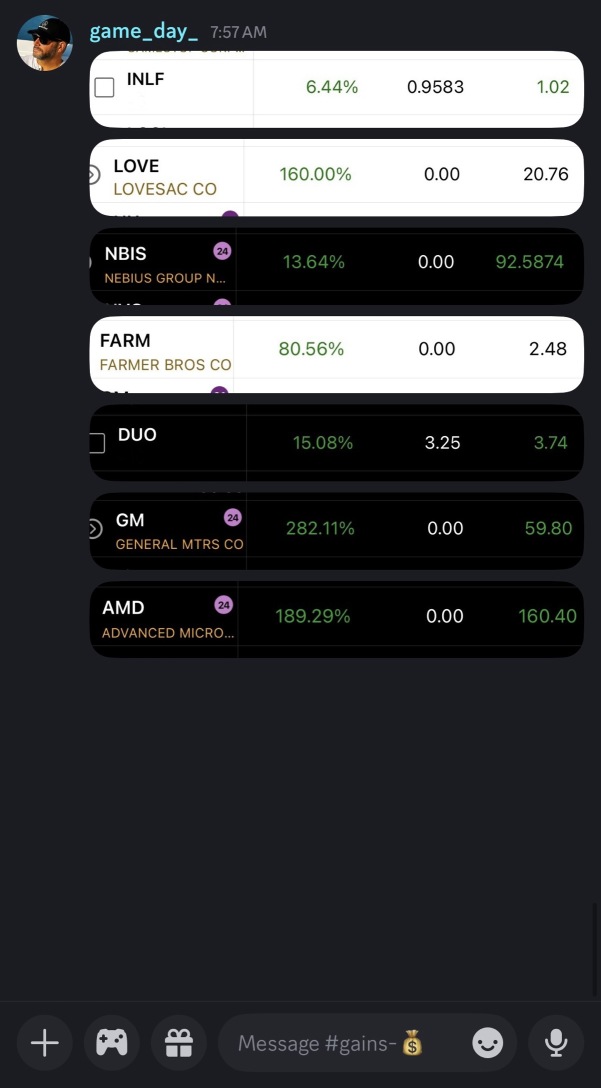Open the game controller activities icon
The height and width of the screenshot is (1088, 601).
(x=111, y=1043)
